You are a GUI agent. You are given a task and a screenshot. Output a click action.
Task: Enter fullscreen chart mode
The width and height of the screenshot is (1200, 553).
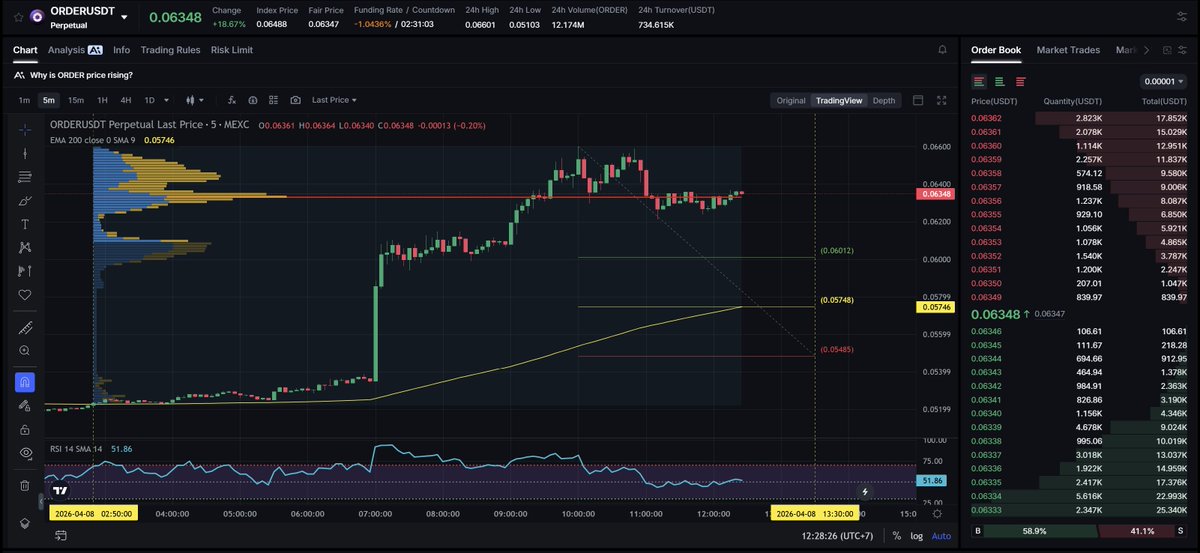(x=942, y=100)
